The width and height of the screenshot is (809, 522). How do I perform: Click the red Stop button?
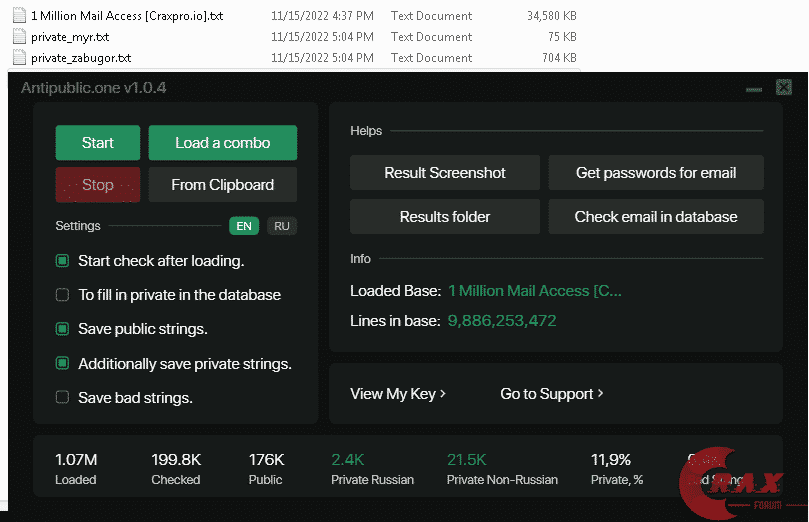98,185
